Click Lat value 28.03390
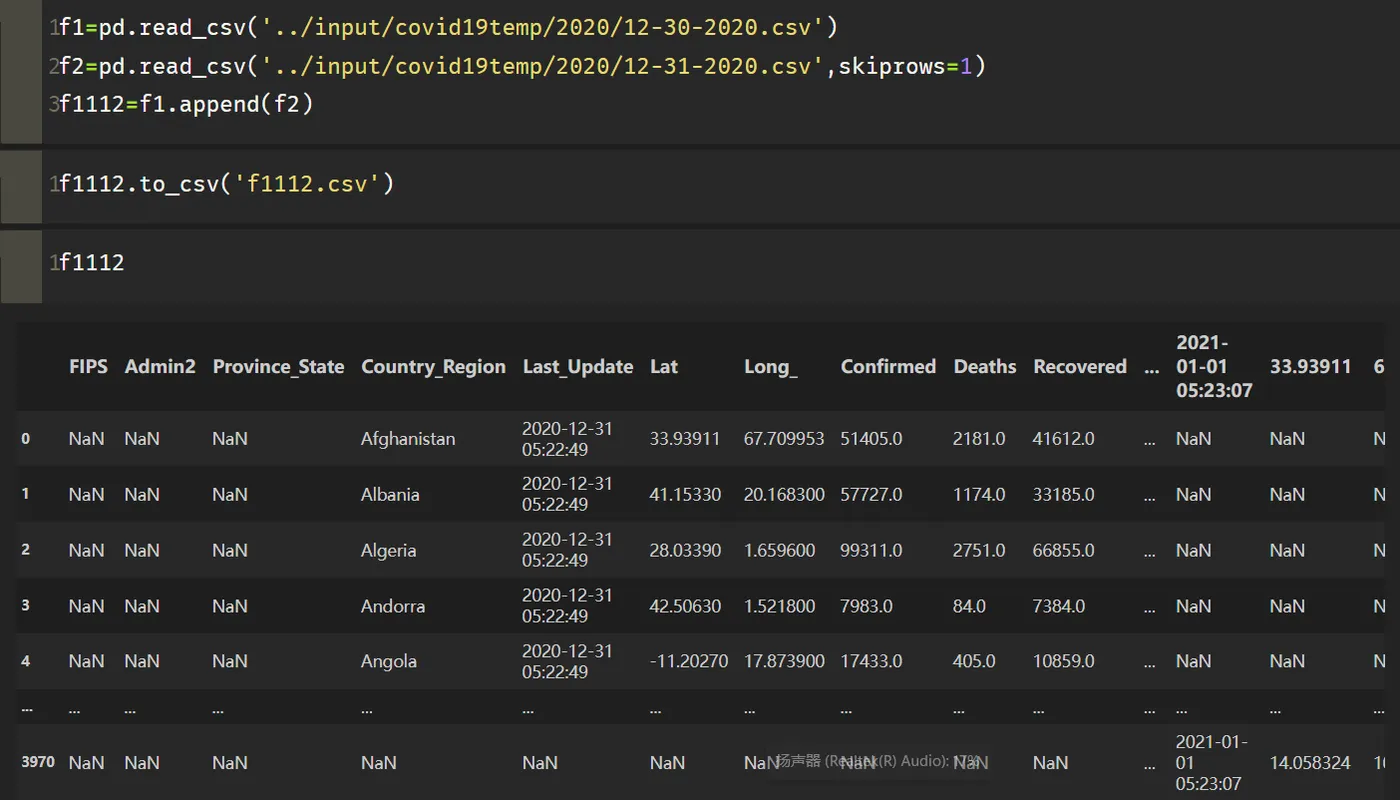Screen dimensions: 1400x800 point(685,551)
